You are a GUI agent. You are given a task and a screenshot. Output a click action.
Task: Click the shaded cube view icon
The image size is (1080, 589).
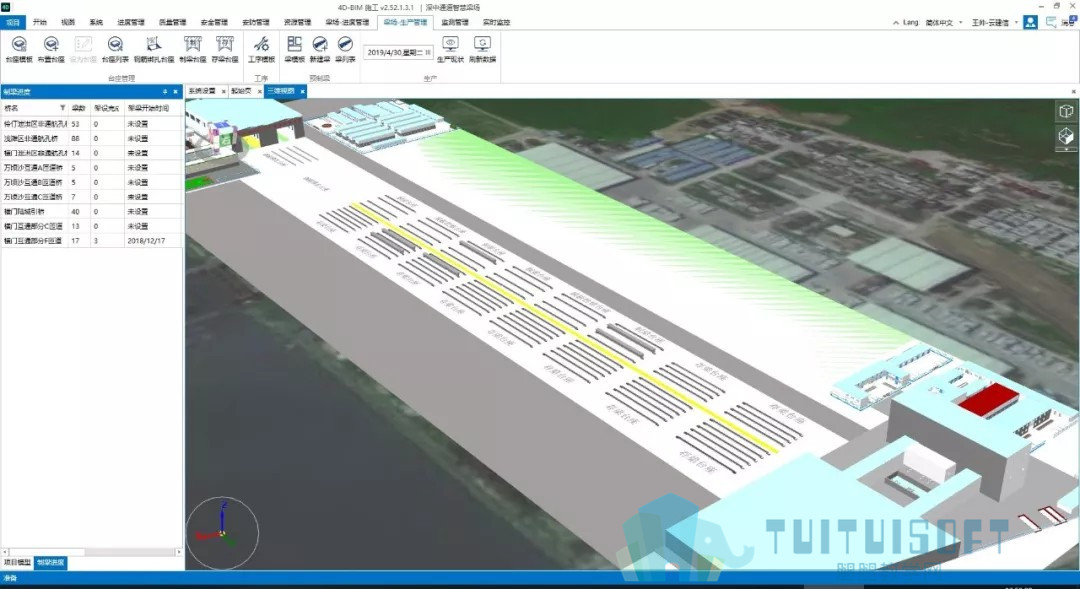pos(1066,136)
